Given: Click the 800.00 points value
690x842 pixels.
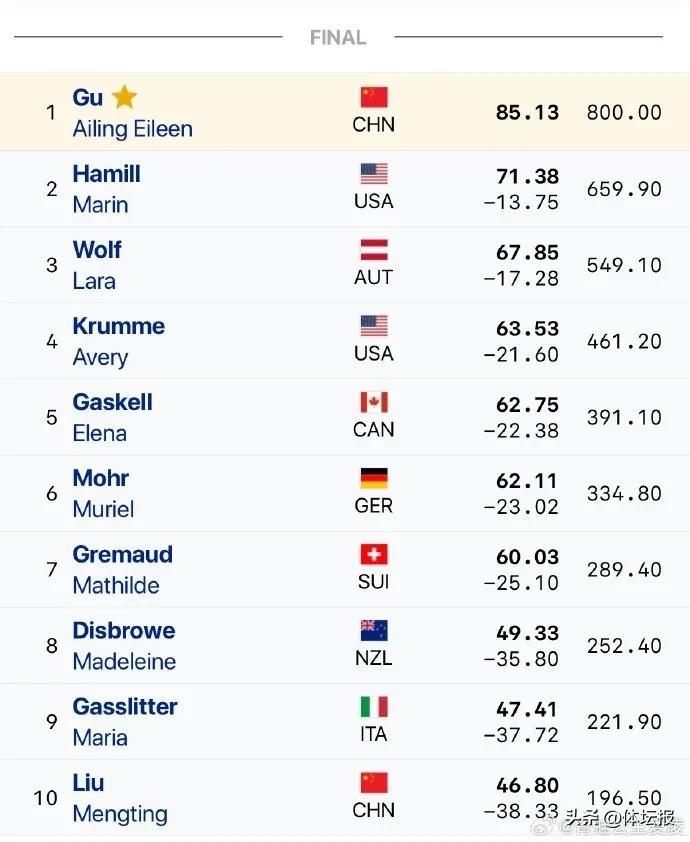Looking at the screenshot, I should tap(624, 112).
